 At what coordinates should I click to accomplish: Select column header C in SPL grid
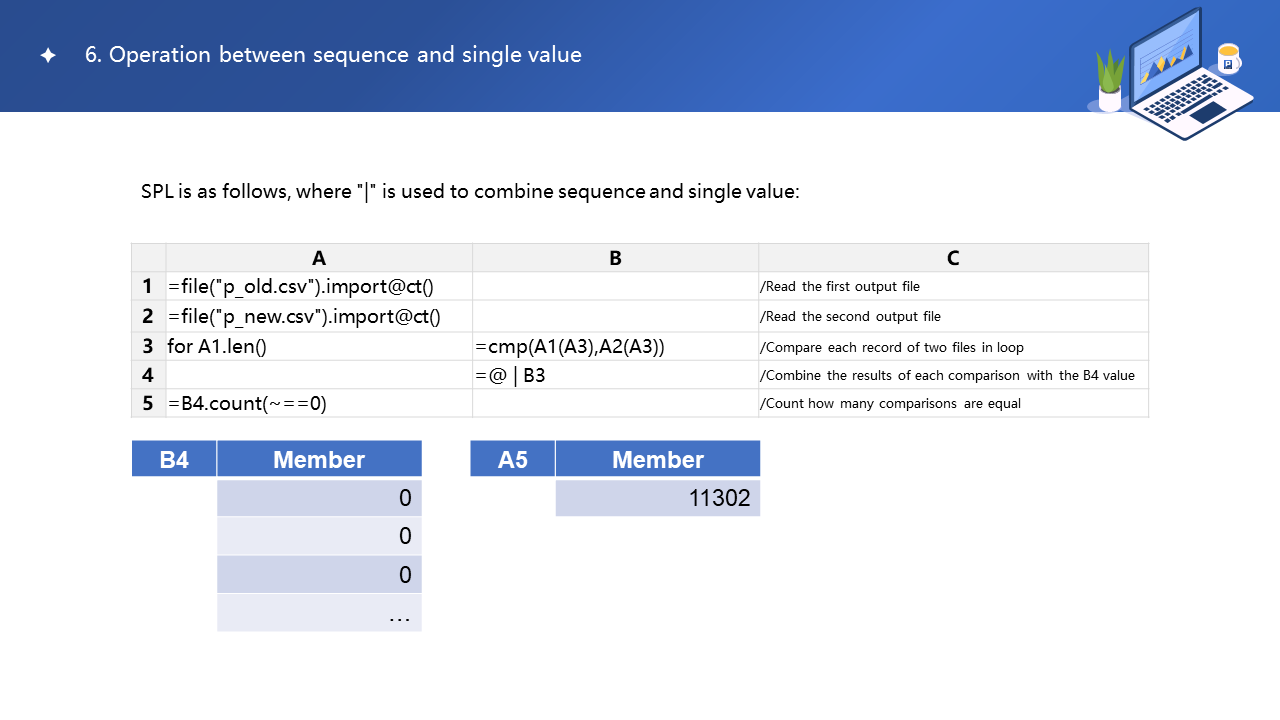[953, 258]
